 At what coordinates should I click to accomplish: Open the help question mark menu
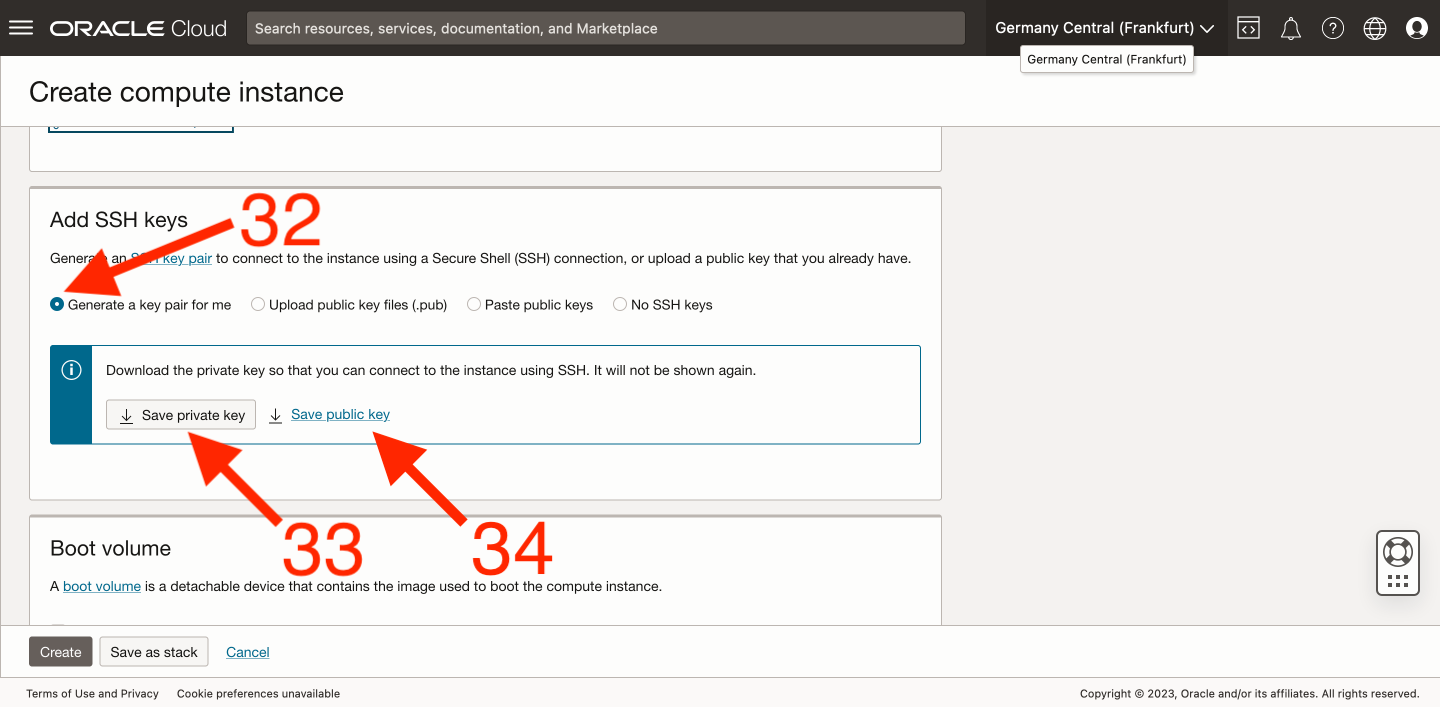click(x=1332, y=28)
